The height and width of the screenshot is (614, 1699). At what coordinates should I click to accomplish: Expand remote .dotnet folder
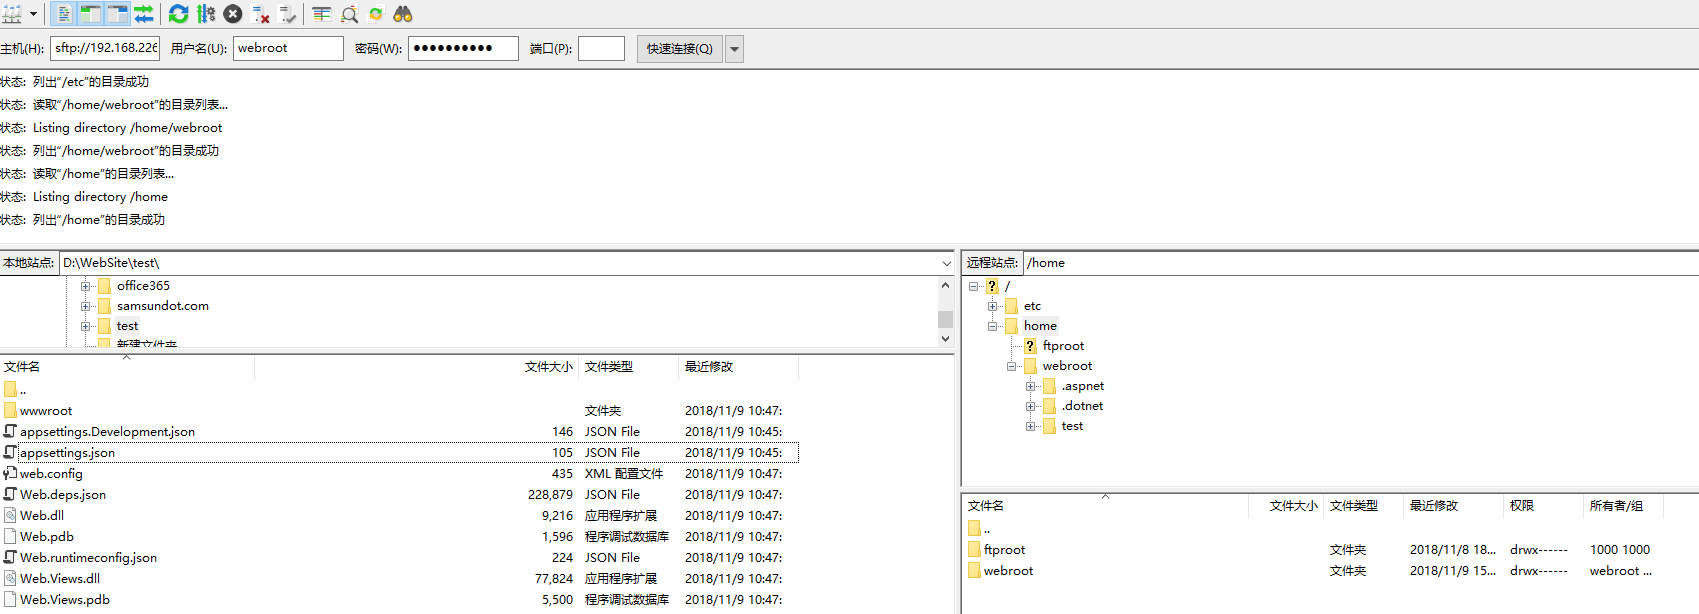(1030, 406)
